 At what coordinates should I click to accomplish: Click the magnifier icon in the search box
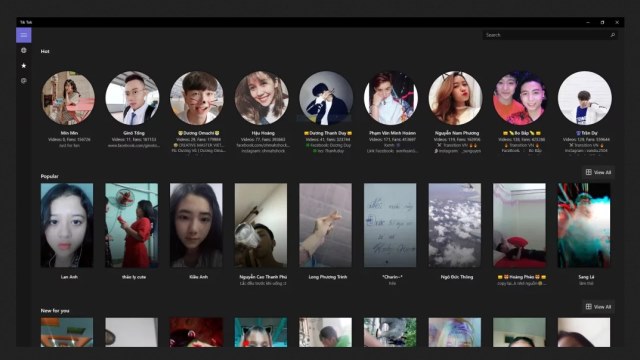(612, 35)
